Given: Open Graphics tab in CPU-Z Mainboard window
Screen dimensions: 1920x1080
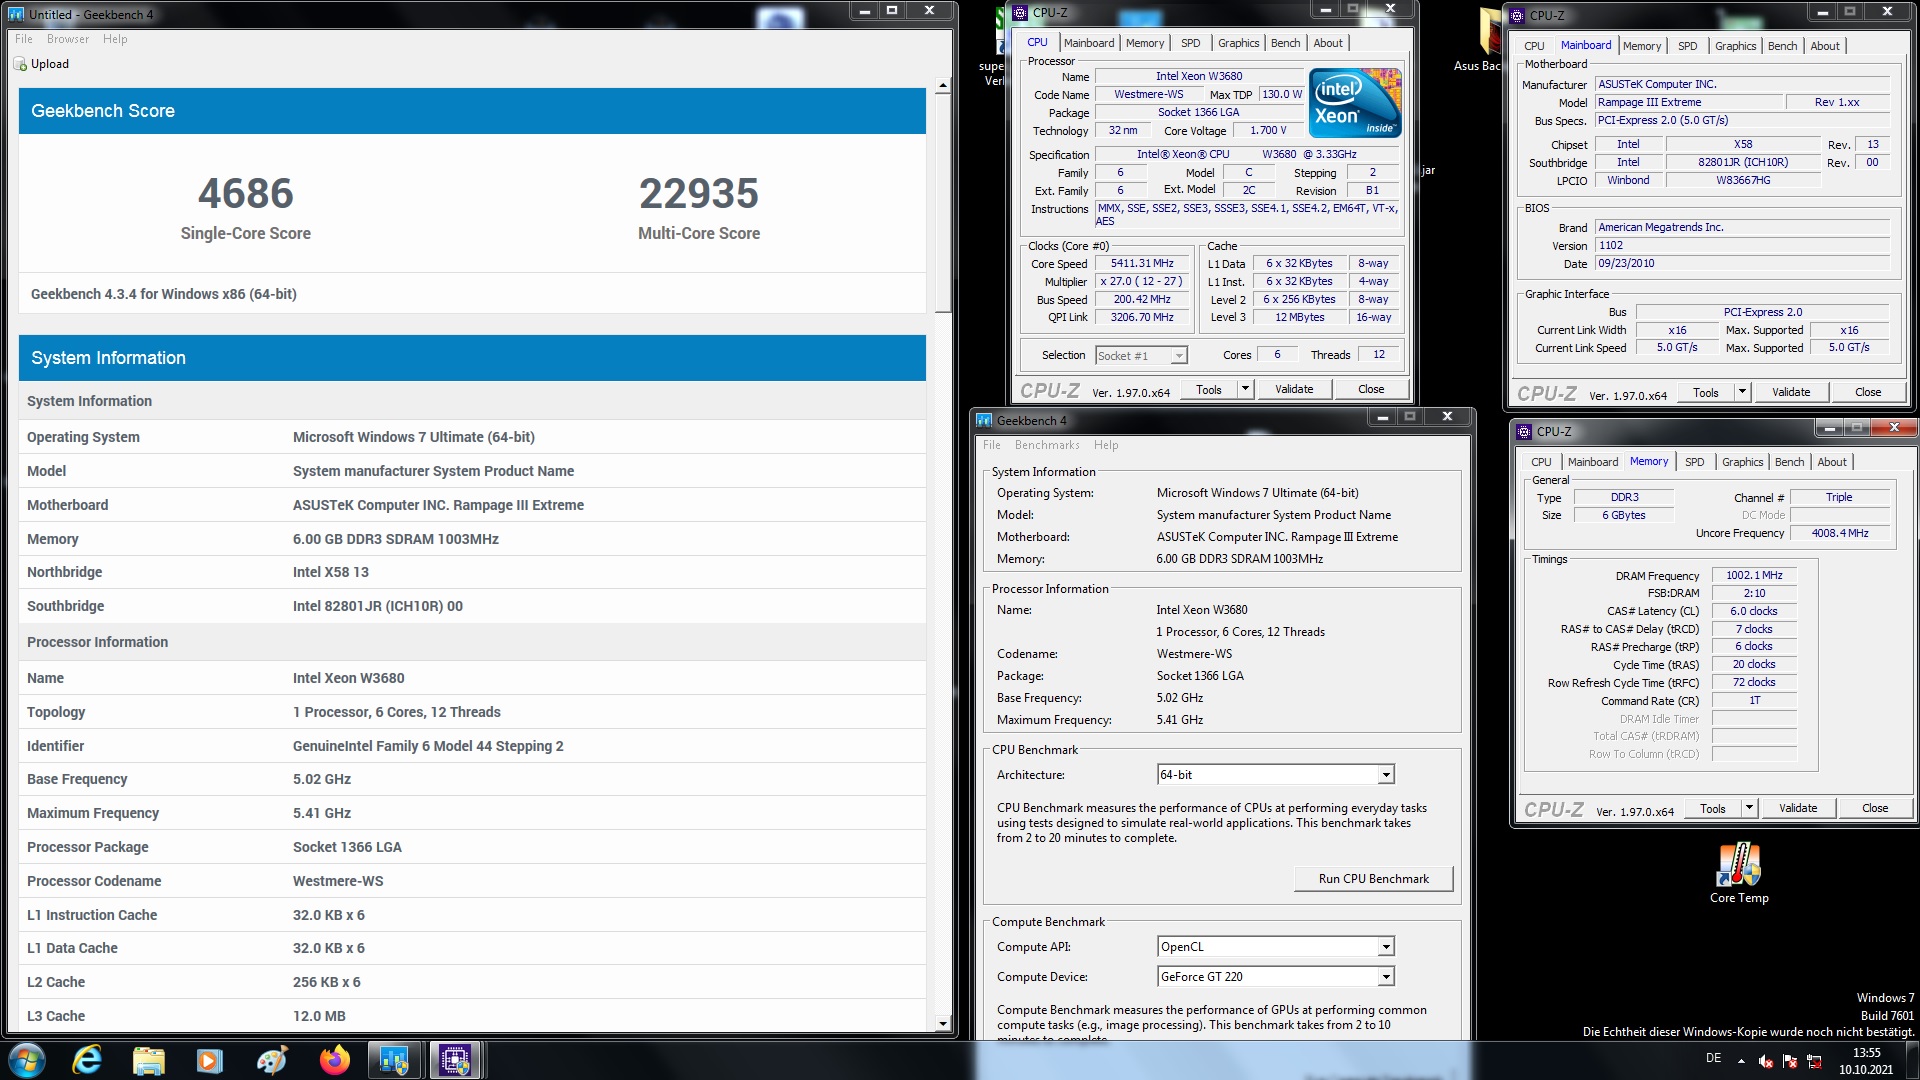Looking at the screenshot, I should [x=1735, y=46].
